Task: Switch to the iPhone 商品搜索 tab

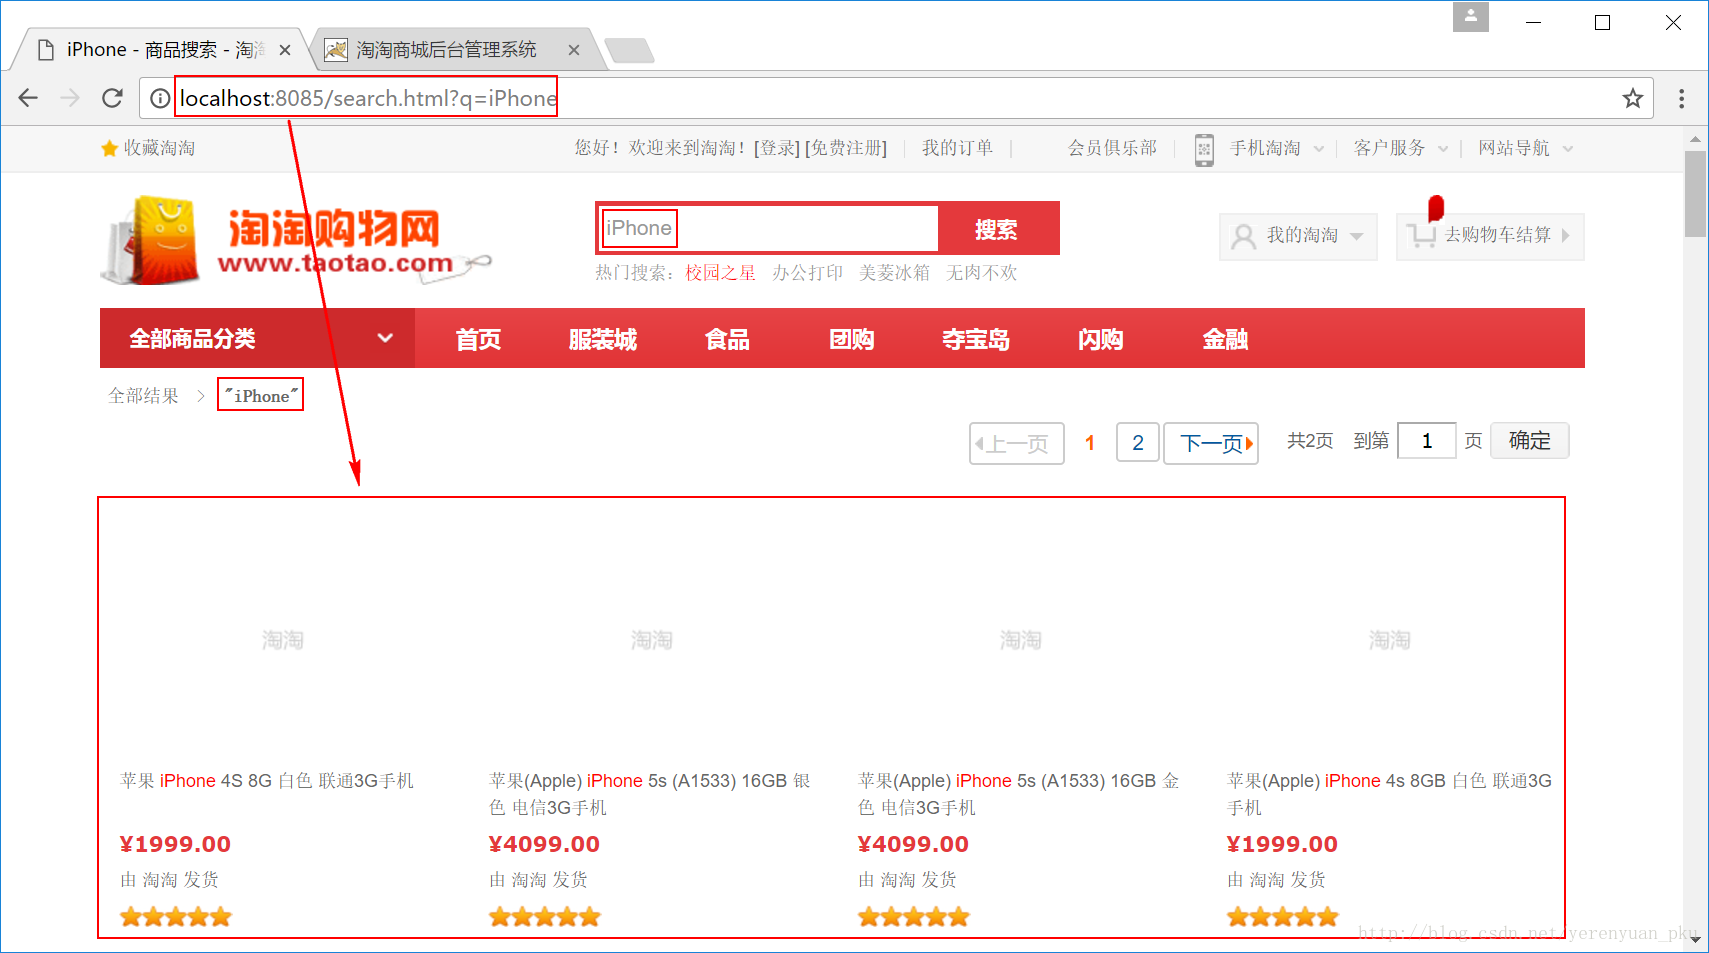Action: coord(160,50)
